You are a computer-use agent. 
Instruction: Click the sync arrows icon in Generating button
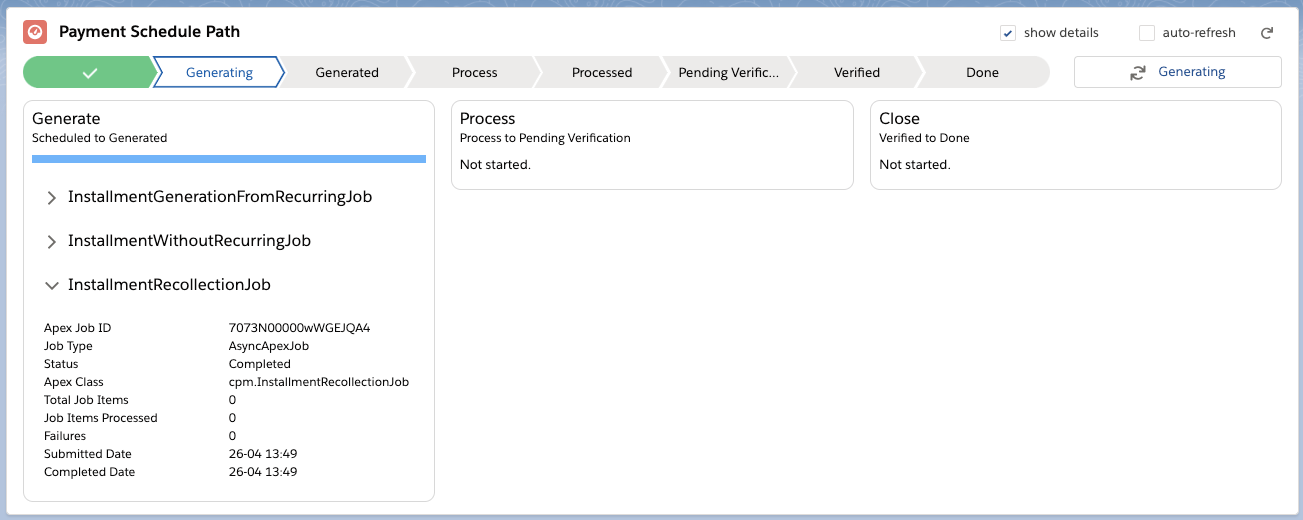coord(1138,72)
